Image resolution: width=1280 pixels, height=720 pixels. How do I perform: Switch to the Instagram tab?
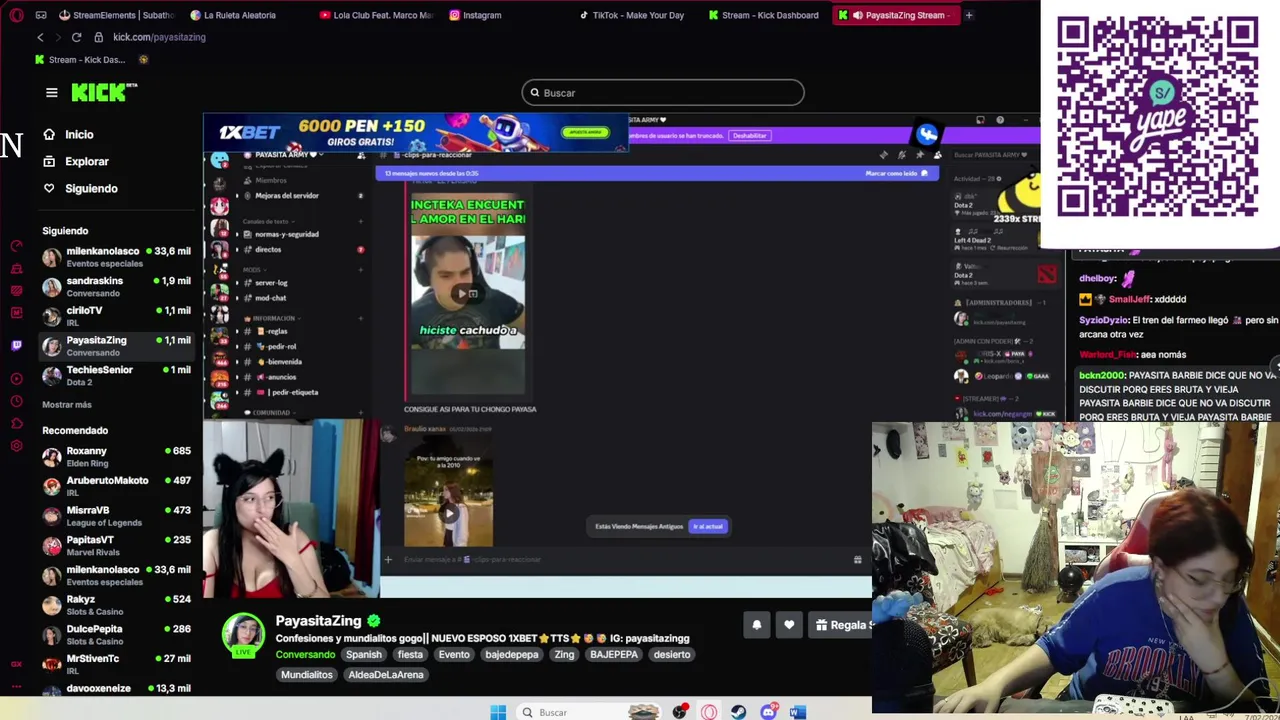tap(476, 15)
